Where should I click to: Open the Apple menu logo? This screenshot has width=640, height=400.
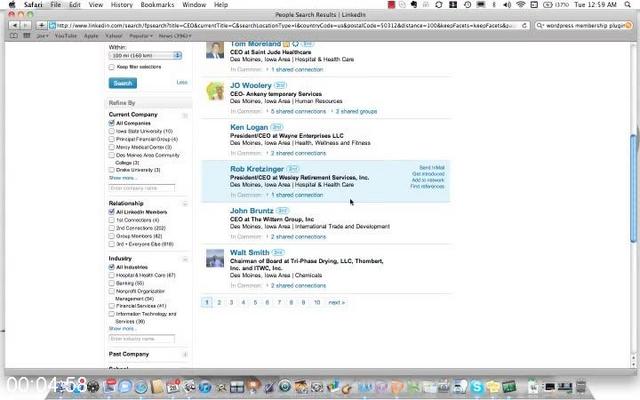(12, 5)
